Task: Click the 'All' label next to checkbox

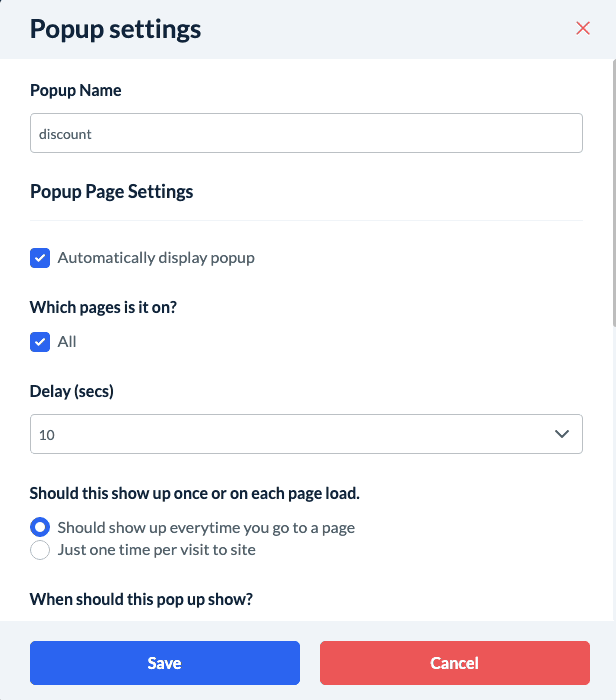Action: (67, 342)
